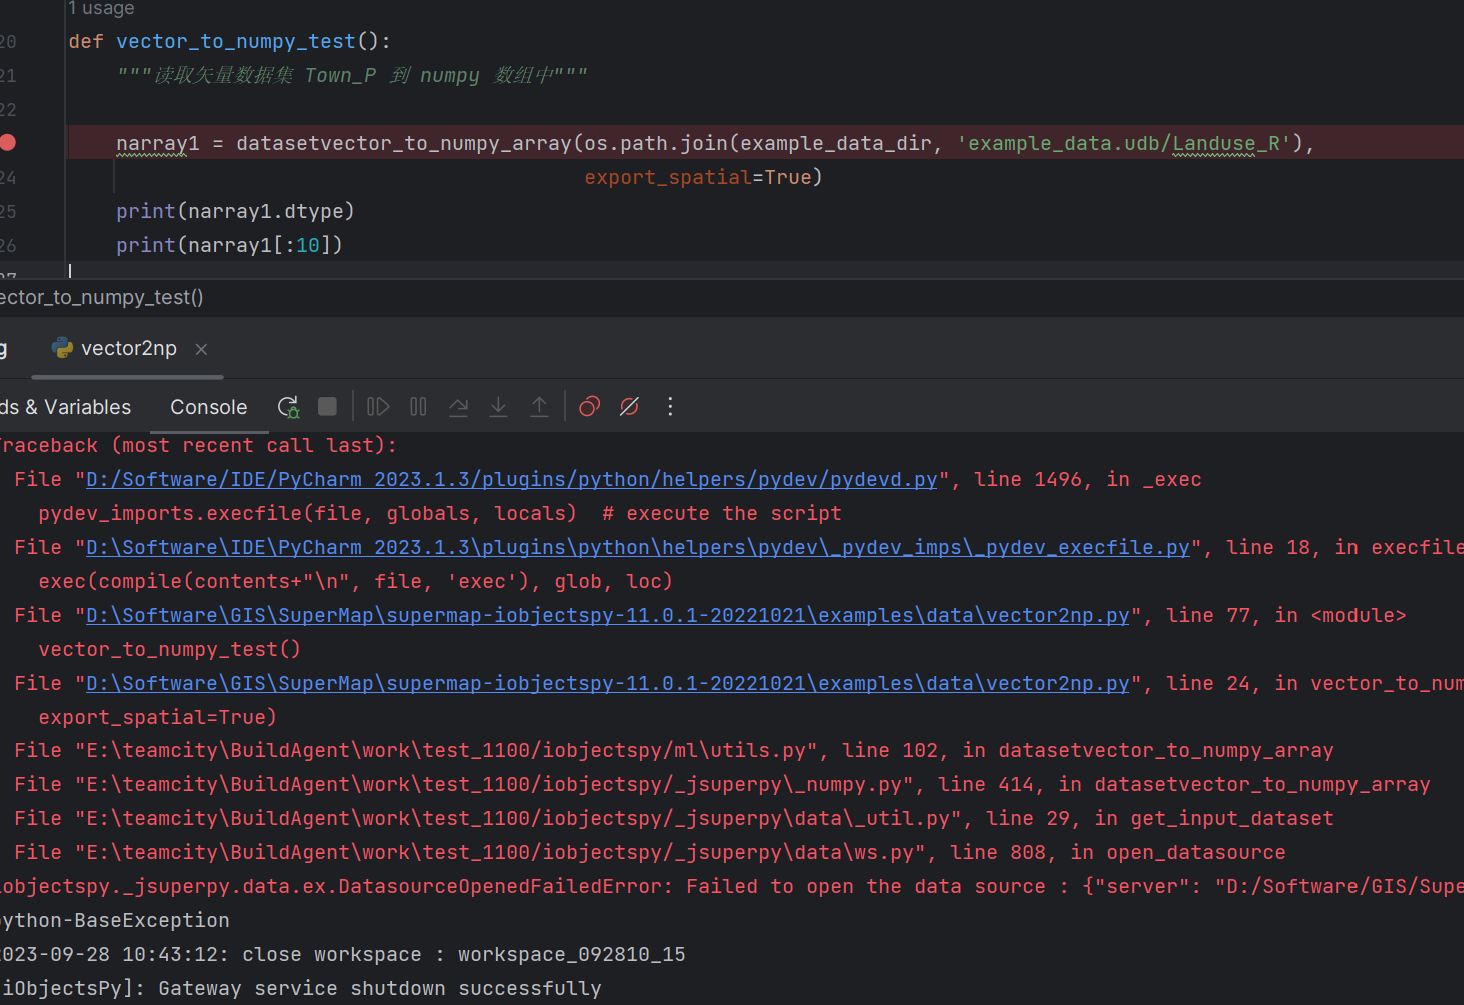Click 'export_spatial=True)' line in the console
Viewport: 1464px width, 1005px height.
tap(157, 718)
